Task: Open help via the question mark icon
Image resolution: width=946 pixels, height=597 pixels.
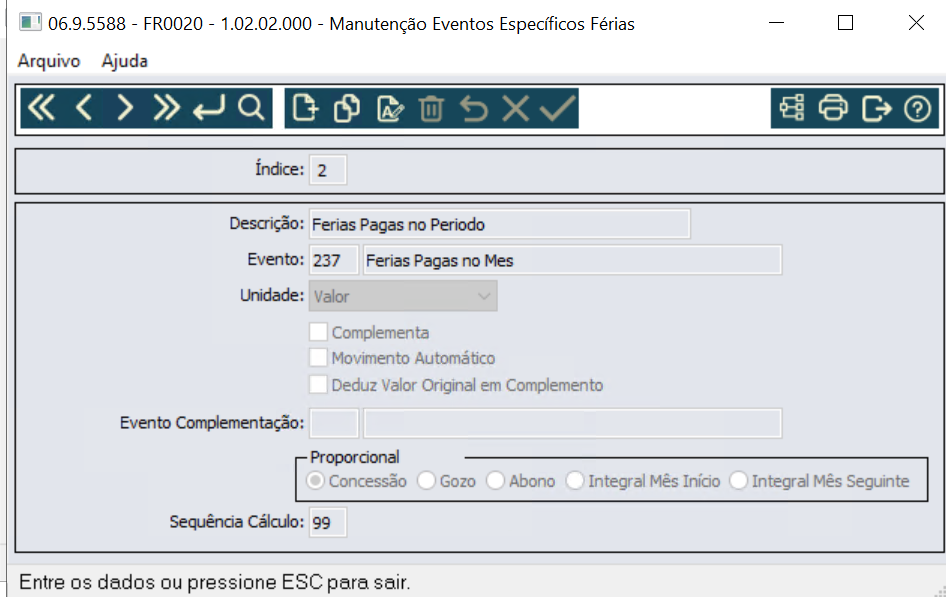Action: (x=918, y=109)
